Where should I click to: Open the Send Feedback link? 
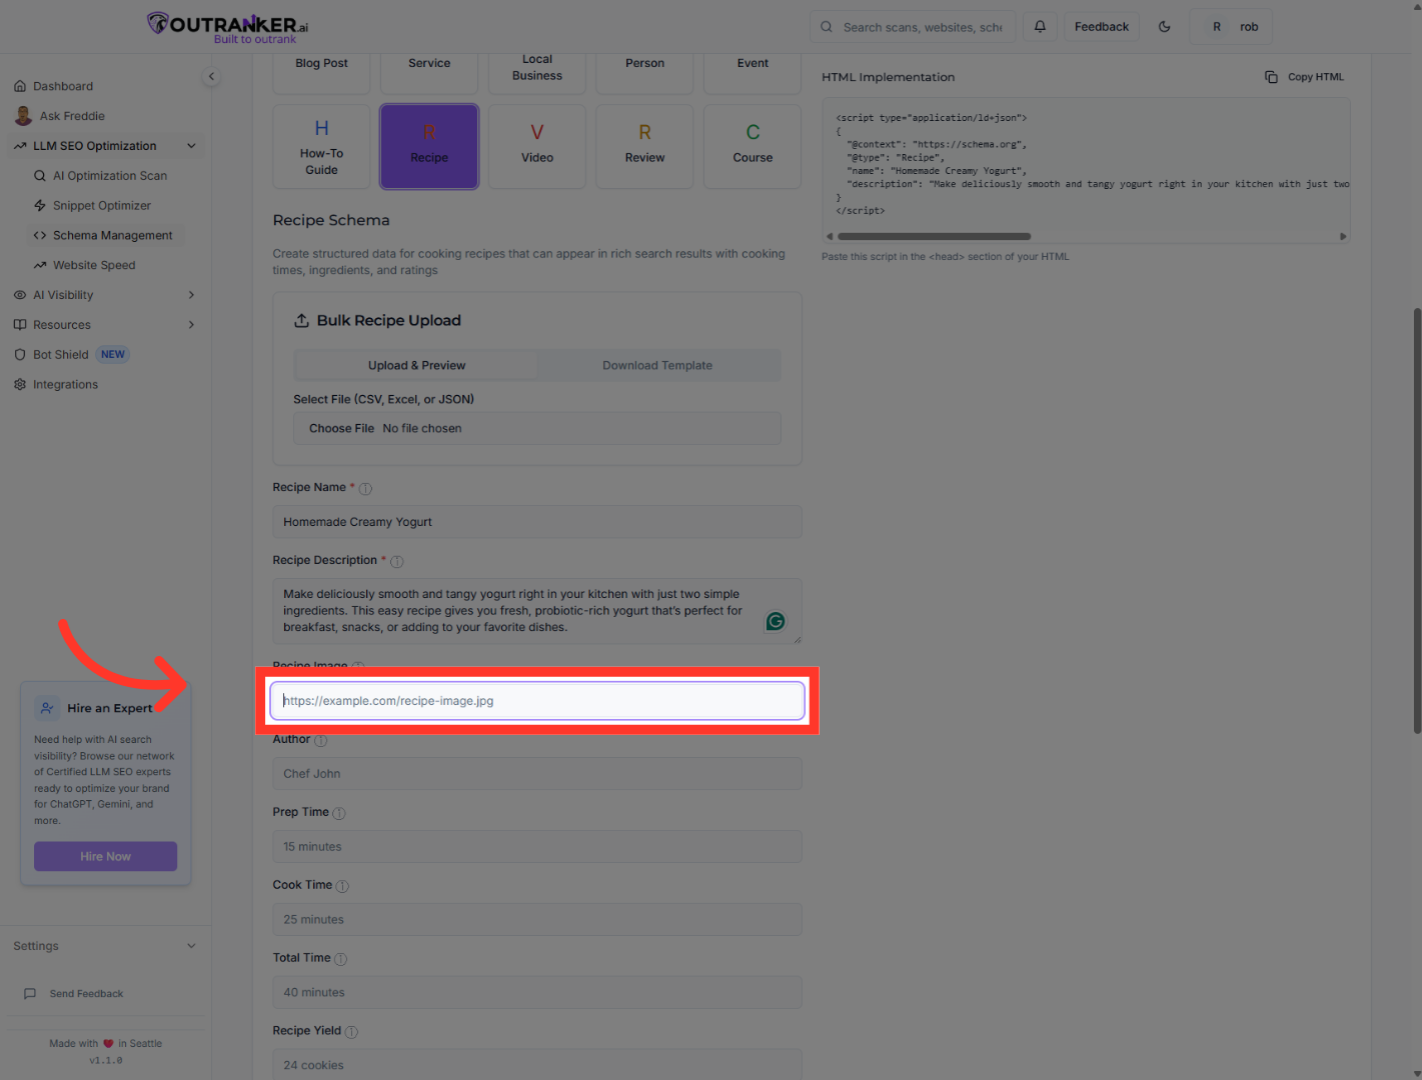click(x=87, y=994)
